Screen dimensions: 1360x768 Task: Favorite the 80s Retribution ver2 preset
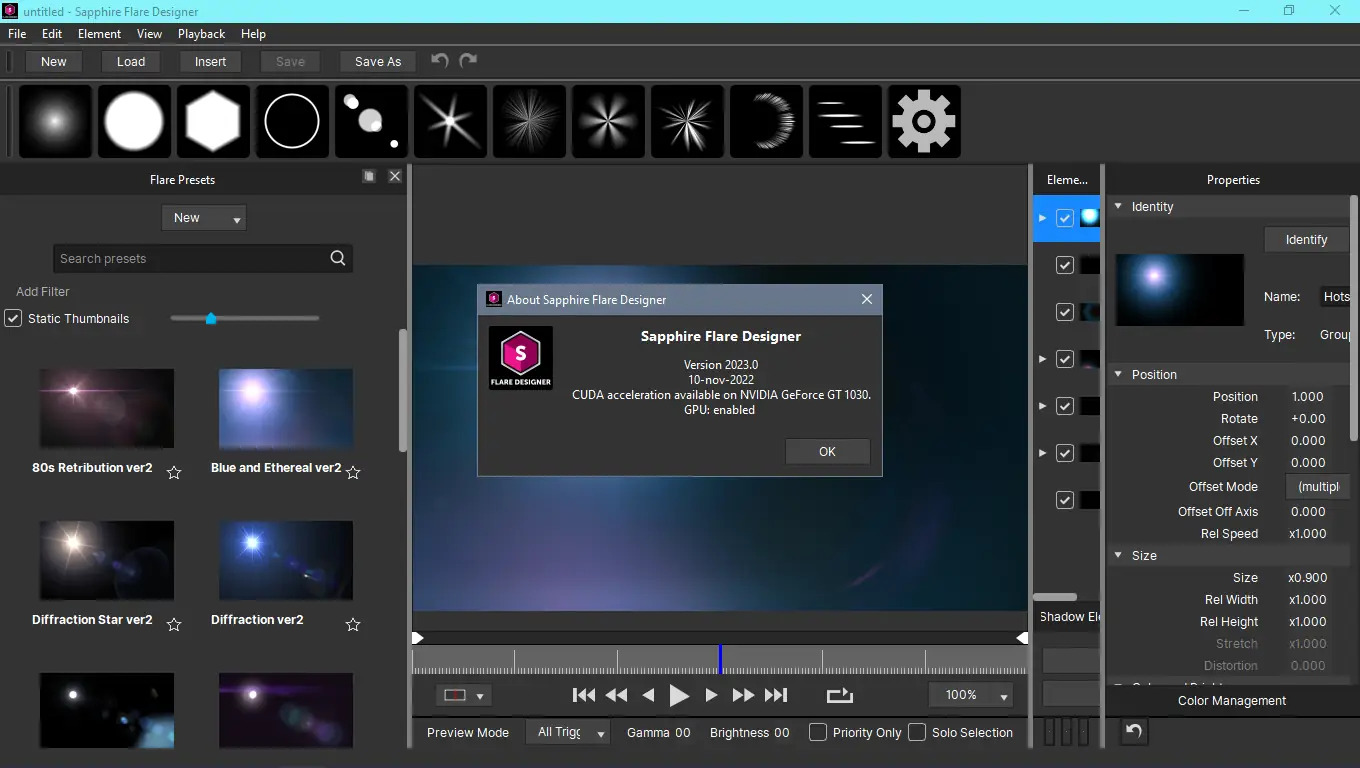pyautogui.click(x=174, y=472)
